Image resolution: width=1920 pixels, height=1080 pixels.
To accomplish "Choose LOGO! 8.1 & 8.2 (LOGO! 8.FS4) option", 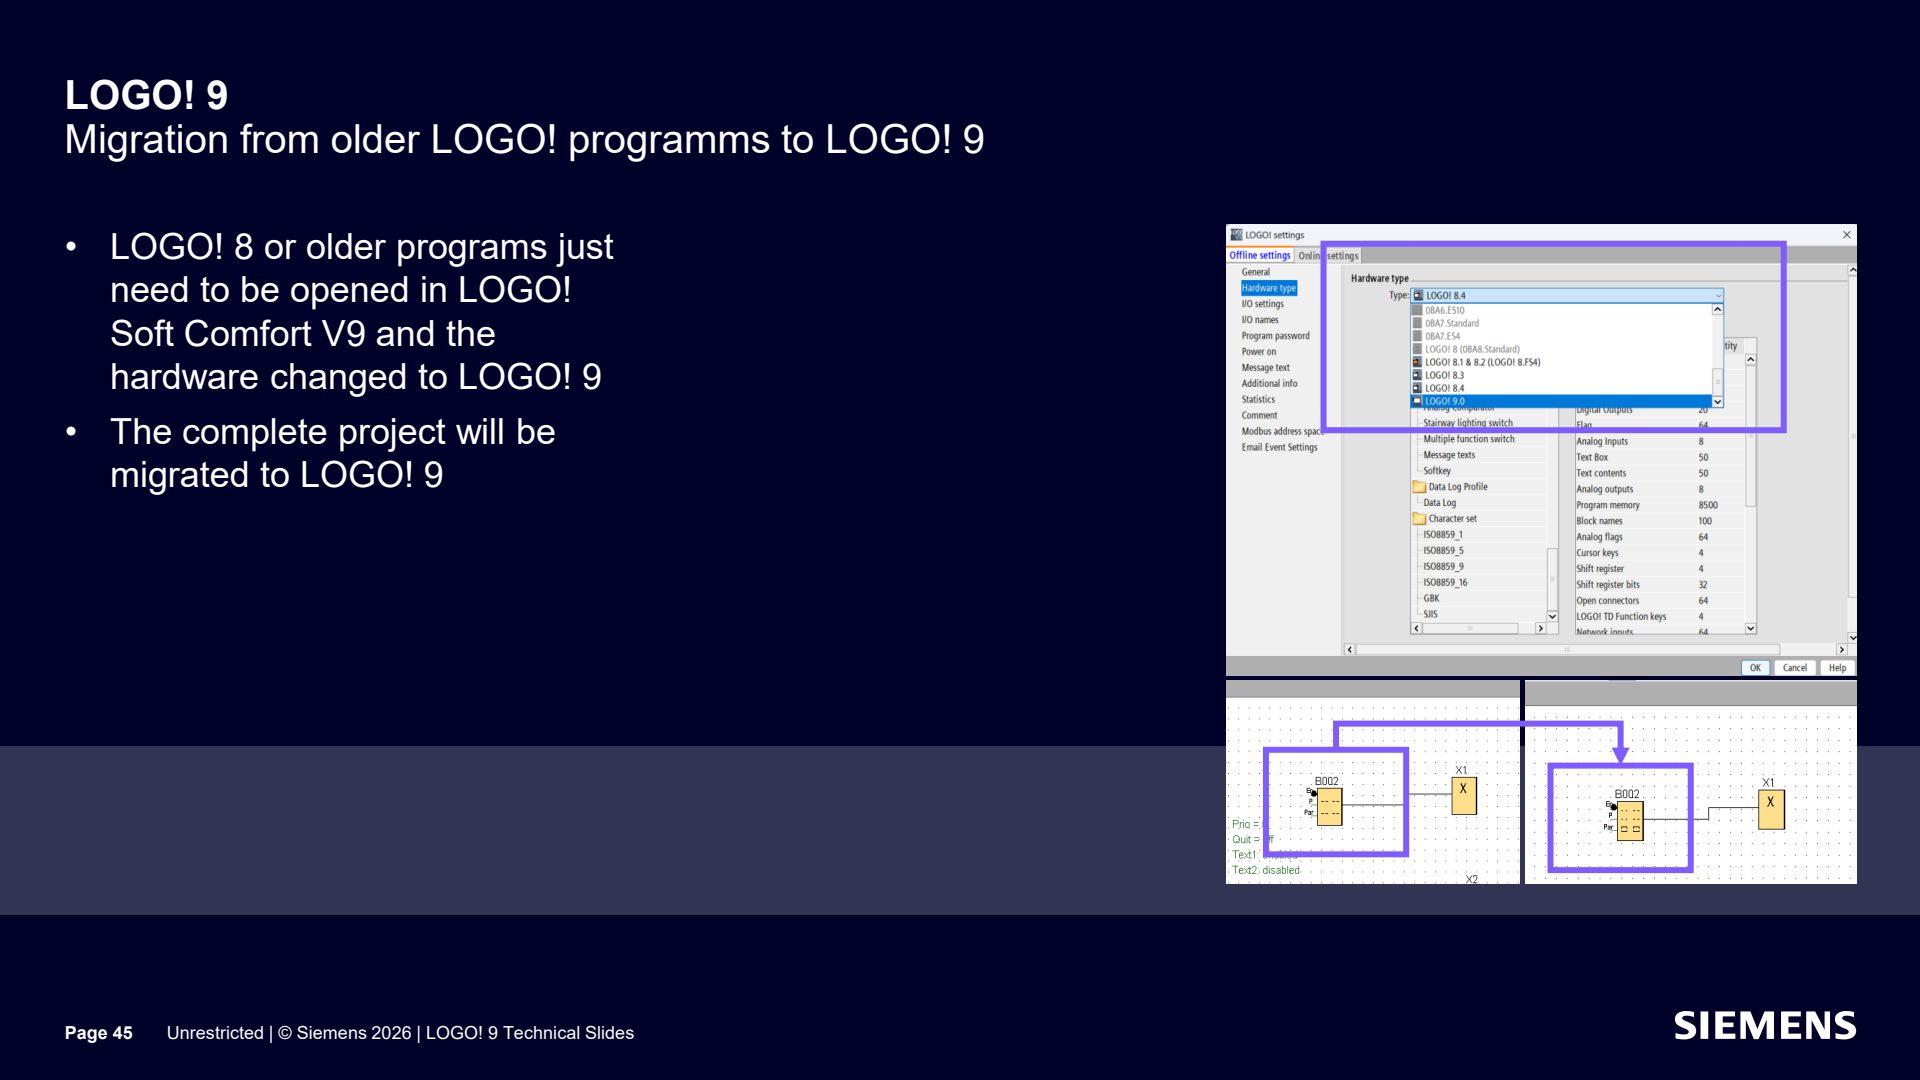I will [1561, 362].
